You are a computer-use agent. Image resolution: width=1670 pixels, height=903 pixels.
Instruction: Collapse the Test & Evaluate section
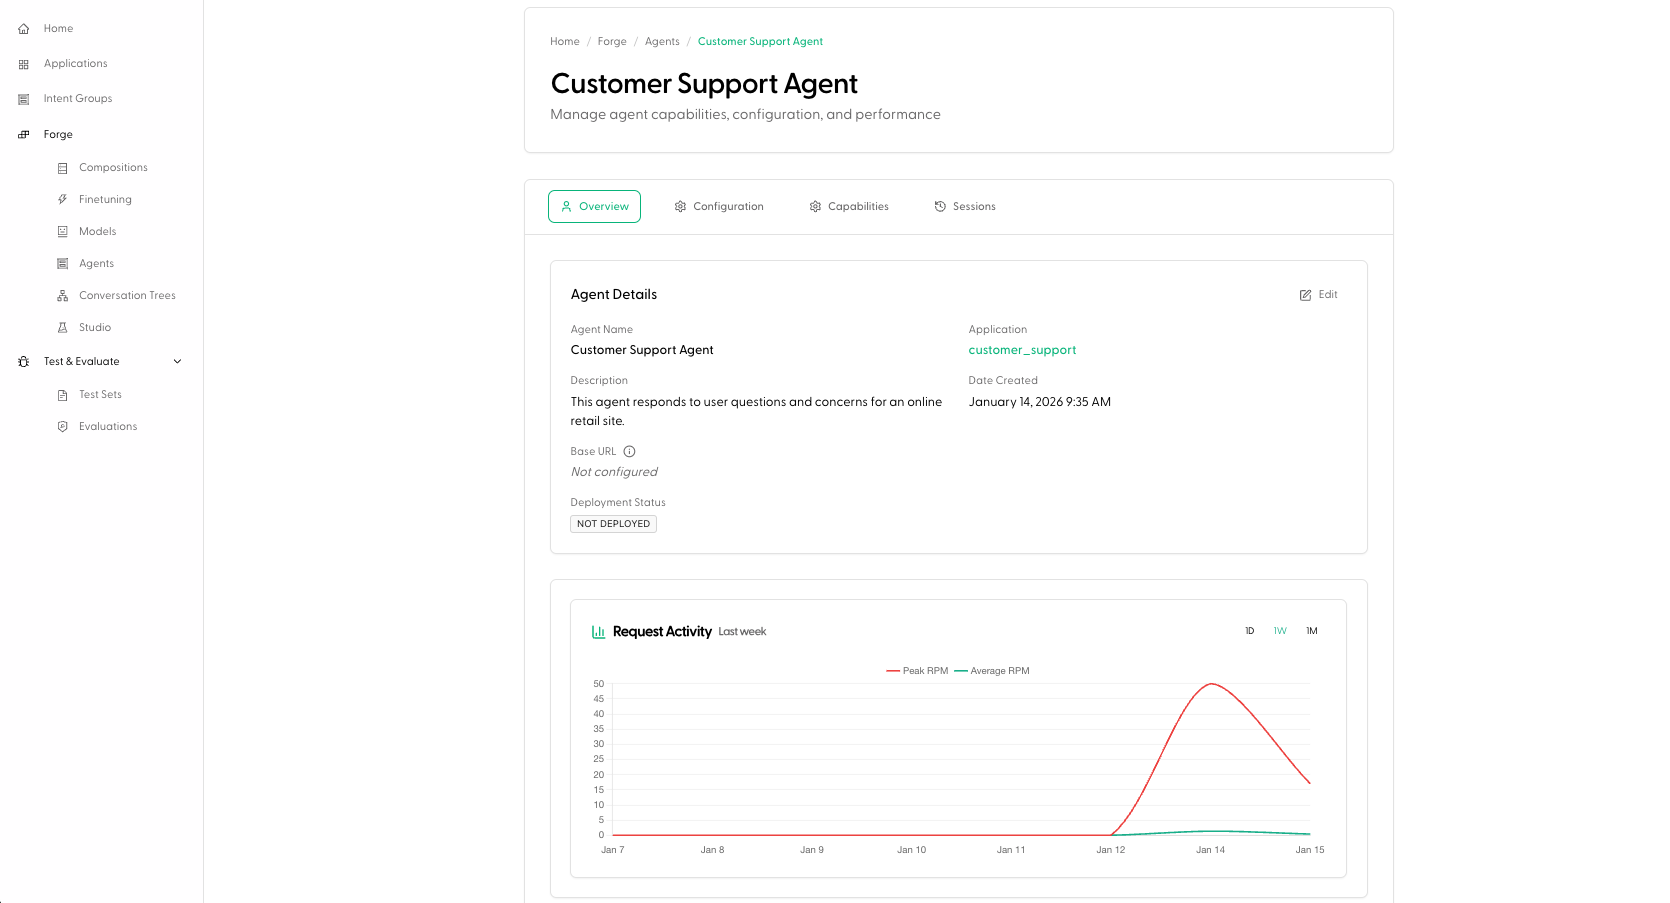point(177,361)
